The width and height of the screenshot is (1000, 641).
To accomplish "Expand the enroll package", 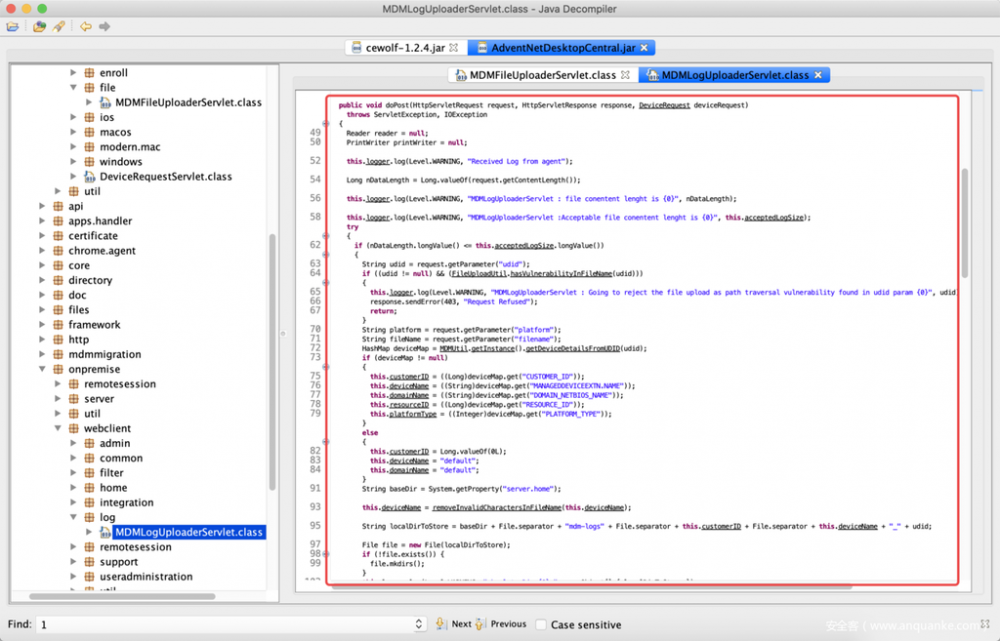I will [x=73, y=73].
